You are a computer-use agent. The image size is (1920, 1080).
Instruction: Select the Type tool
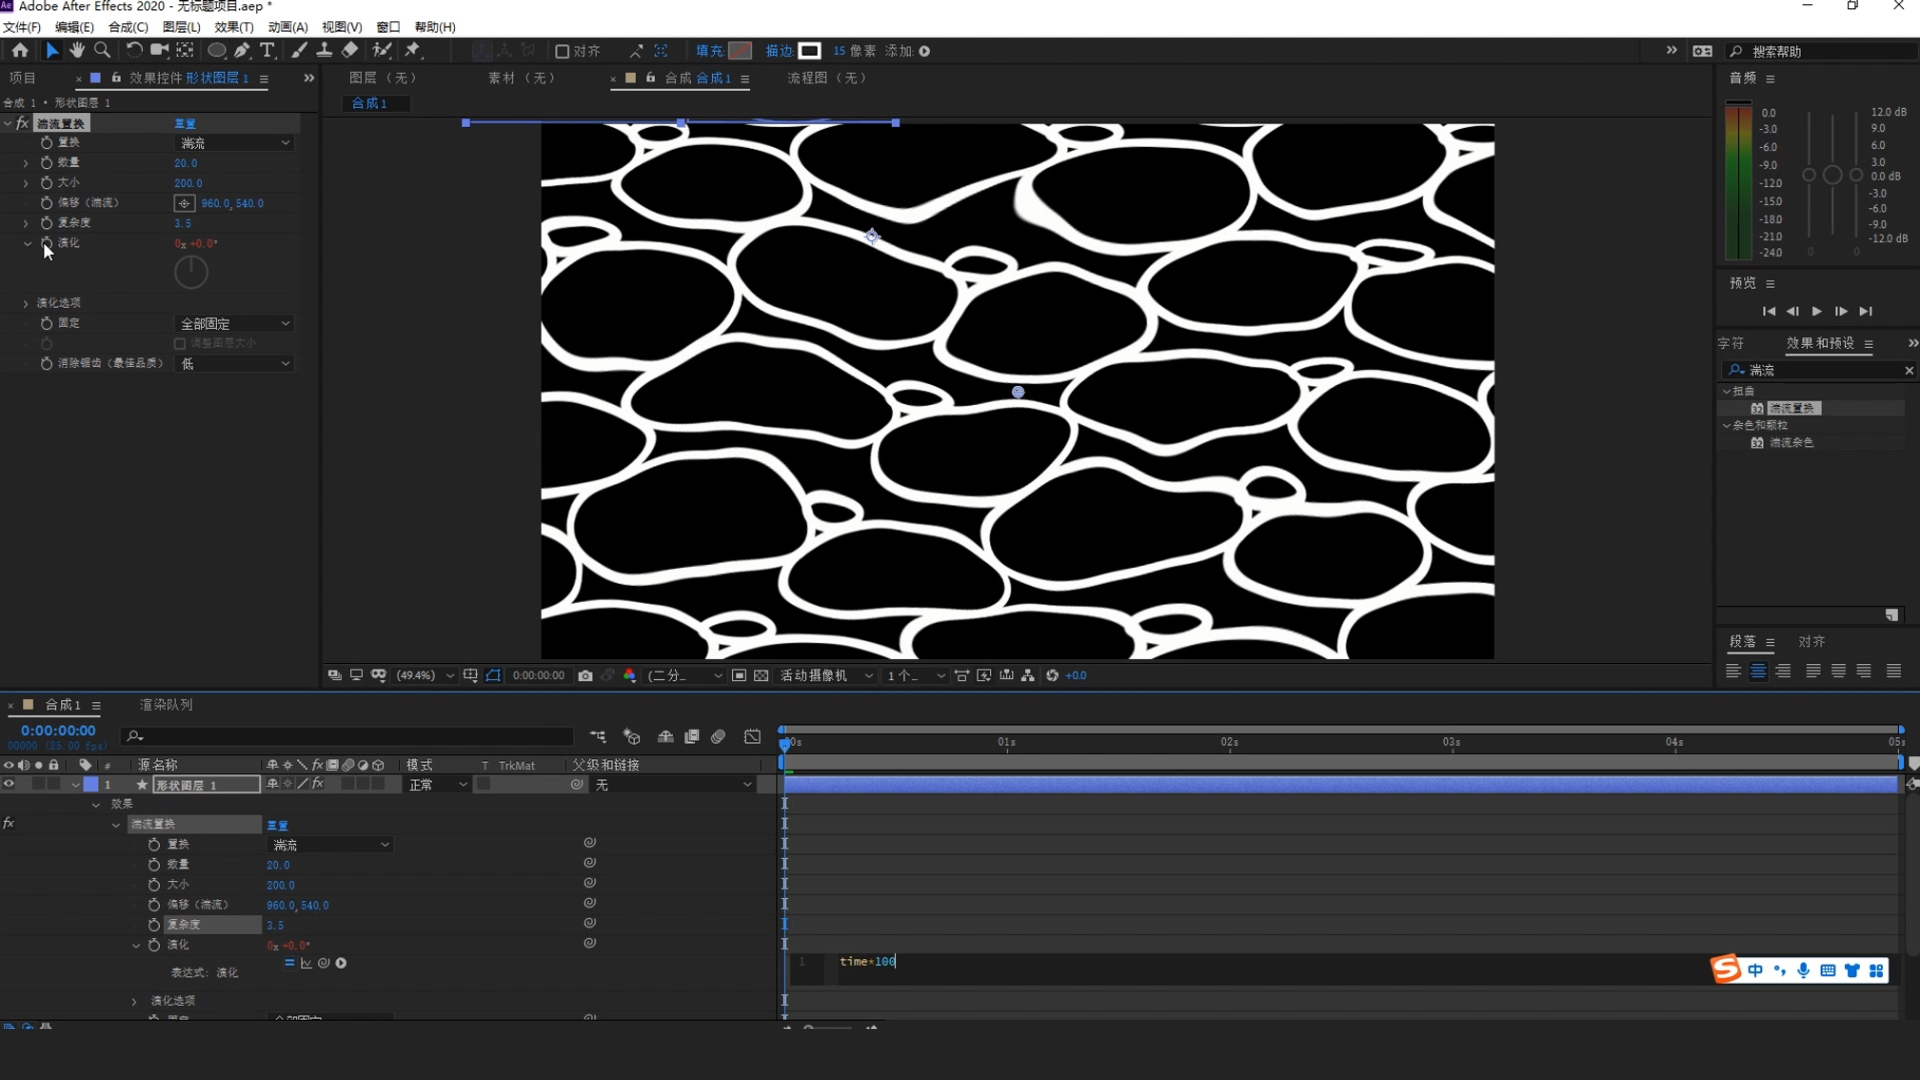click(x=267, y=50)
